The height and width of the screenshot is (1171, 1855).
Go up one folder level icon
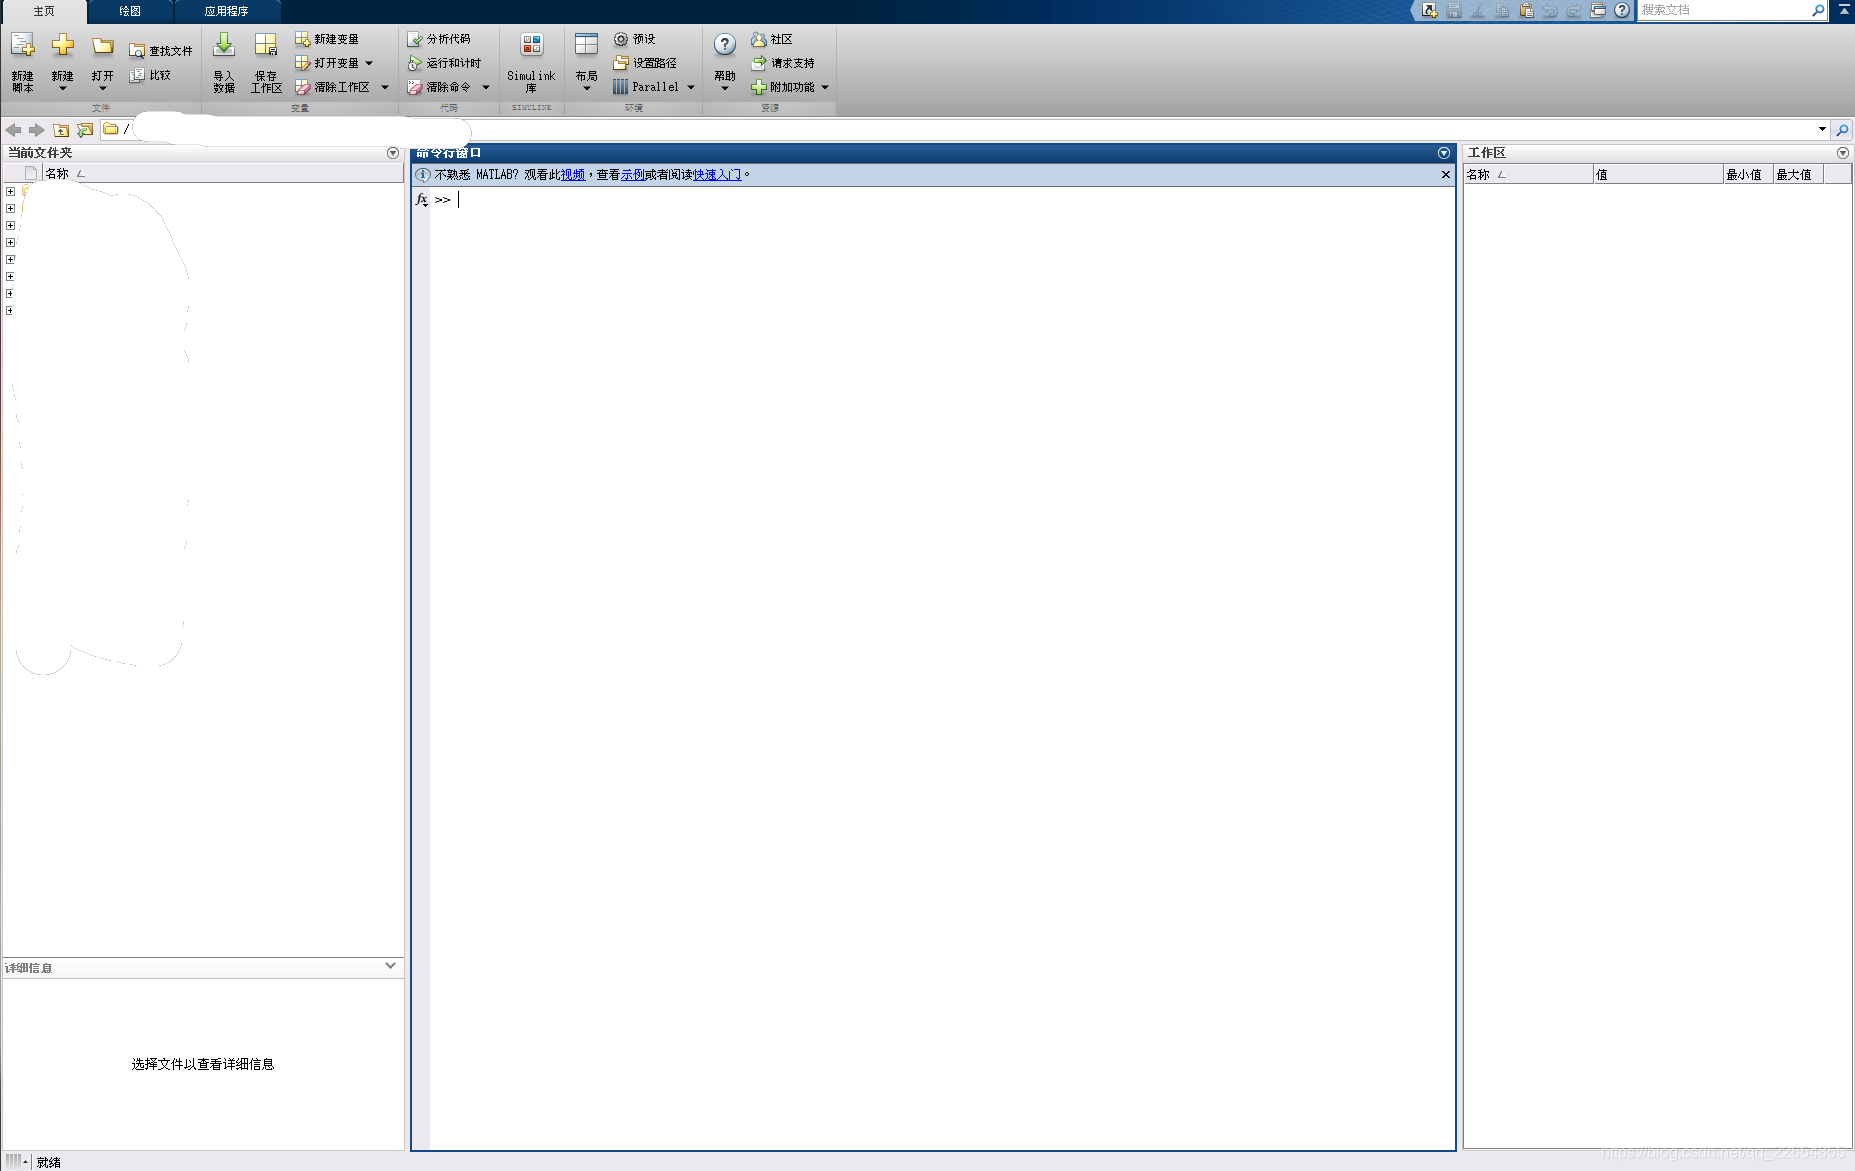[61, 130]
